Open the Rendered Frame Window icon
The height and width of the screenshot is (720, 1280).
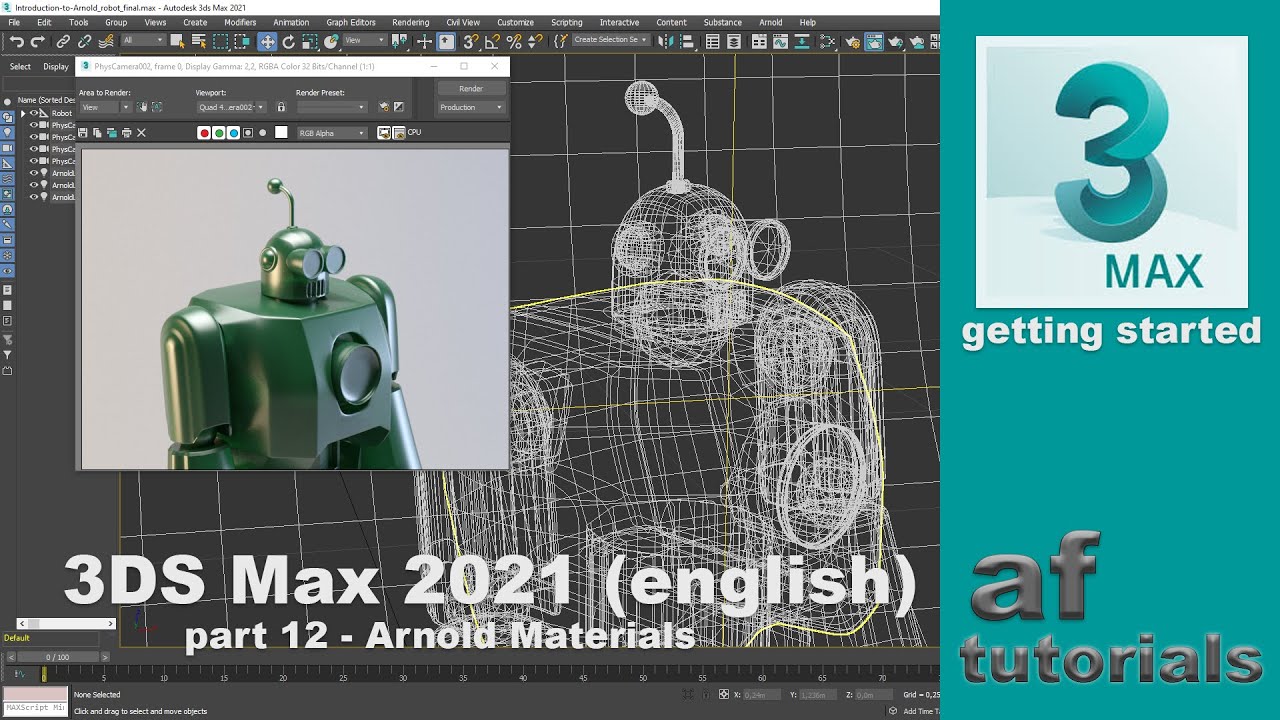pos(873,41)
